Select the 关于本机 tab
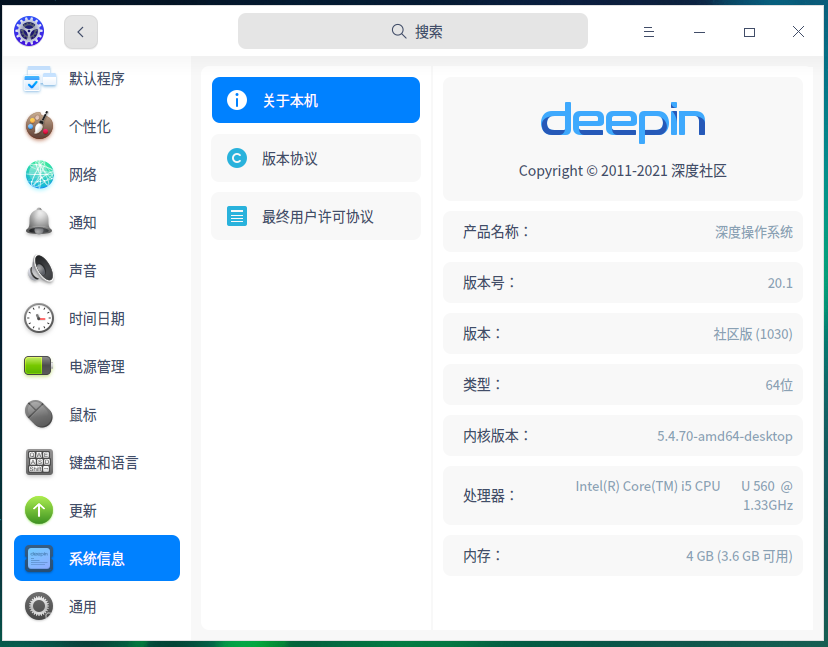 [x=316, y=100]
